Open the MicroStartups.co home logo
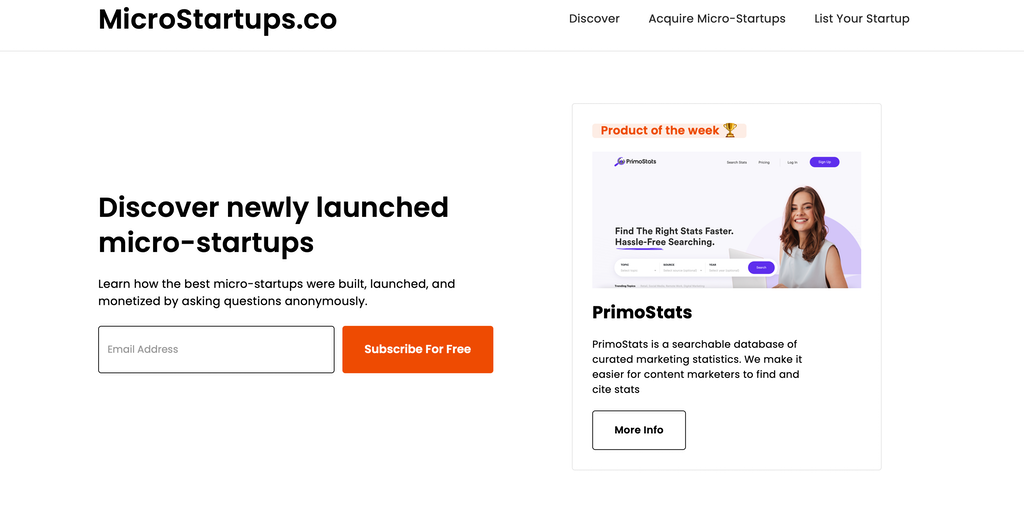The image size is (1024, 512). coord(217,19)
